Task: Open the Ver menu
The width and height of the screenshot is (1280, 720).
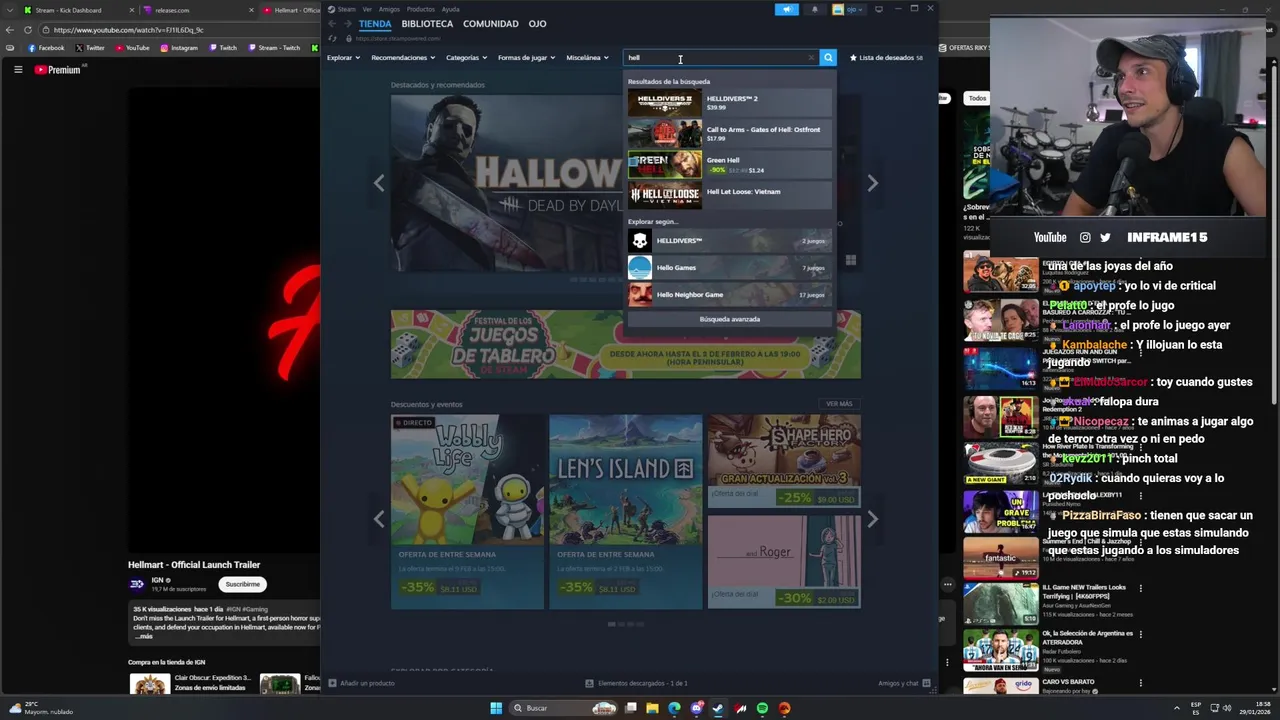Action: (367, 9)
